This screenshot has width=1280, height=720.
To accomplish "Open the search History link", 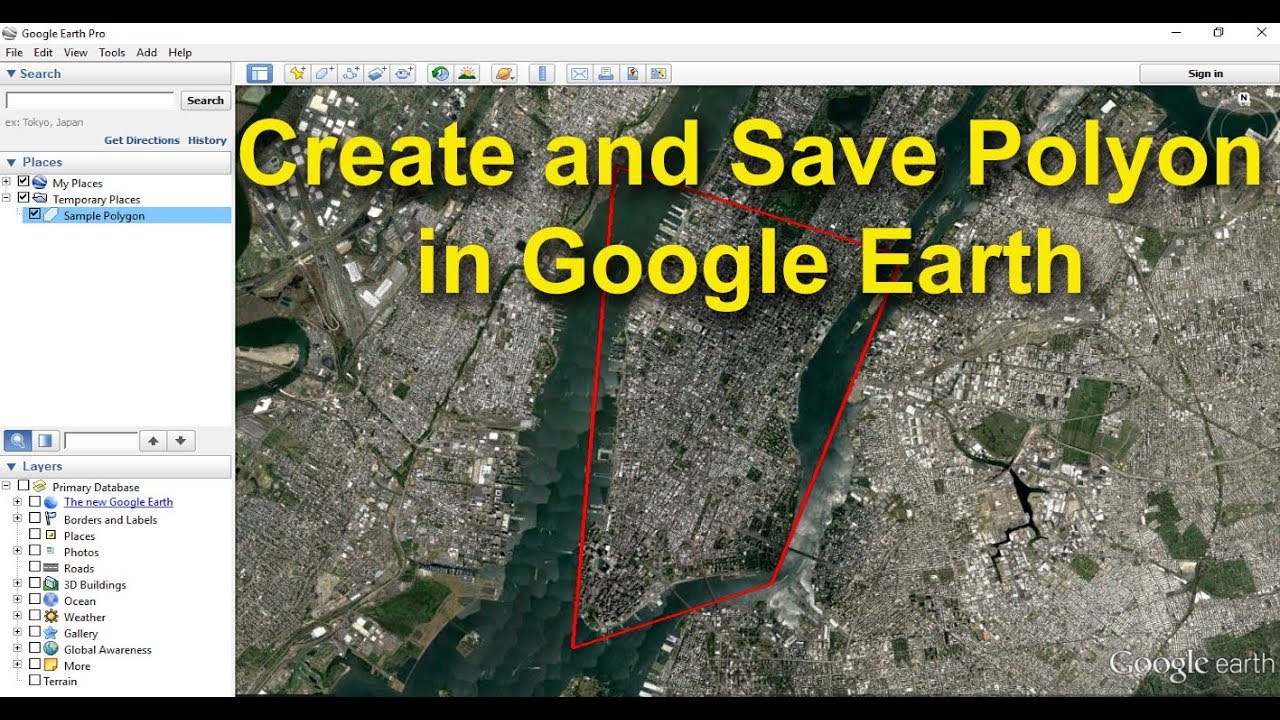I will coord(207,140).
